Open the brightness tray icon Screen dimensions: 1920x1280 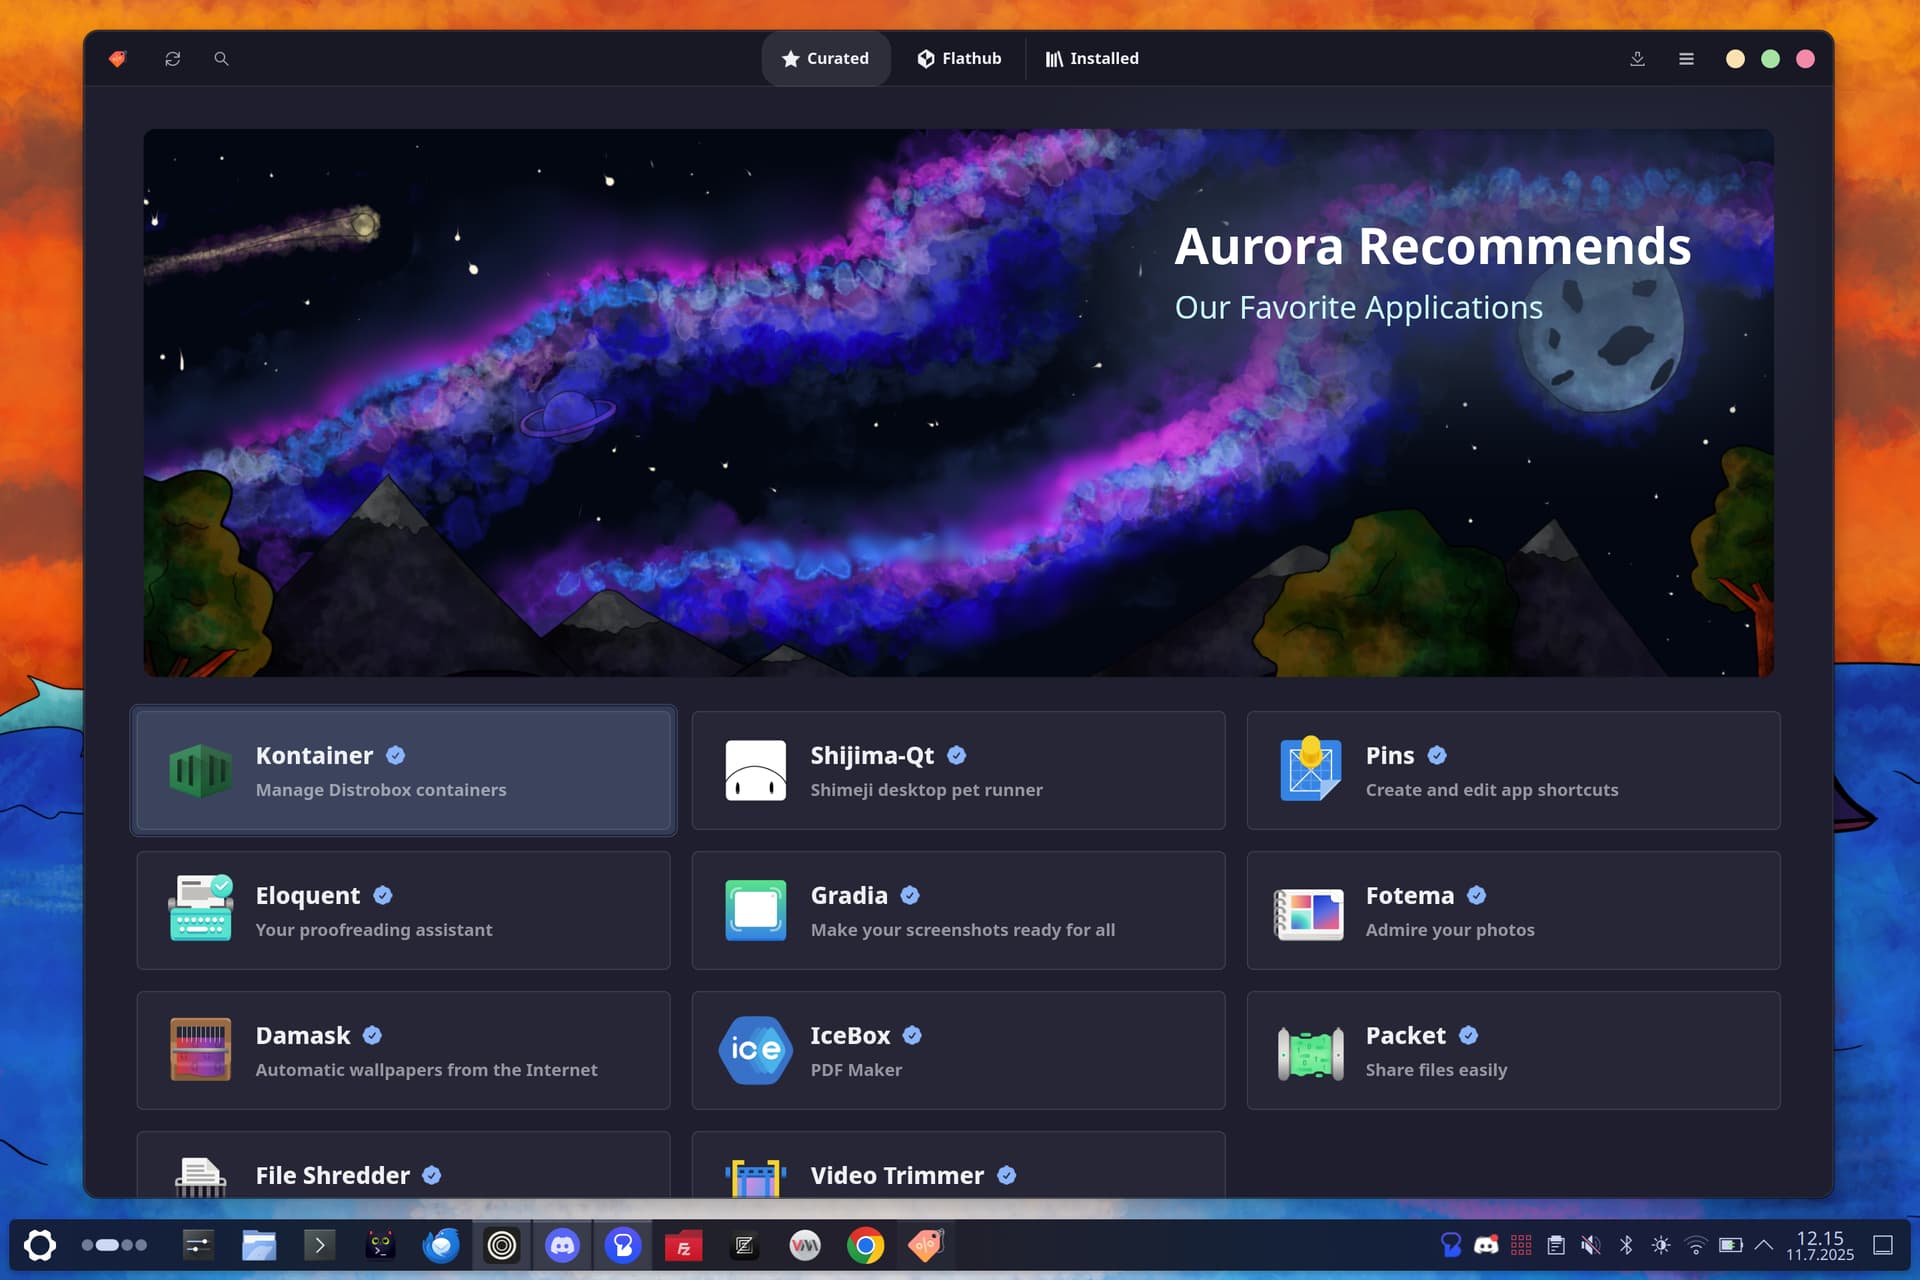pyautogui.click(x=1661, y=1245)
